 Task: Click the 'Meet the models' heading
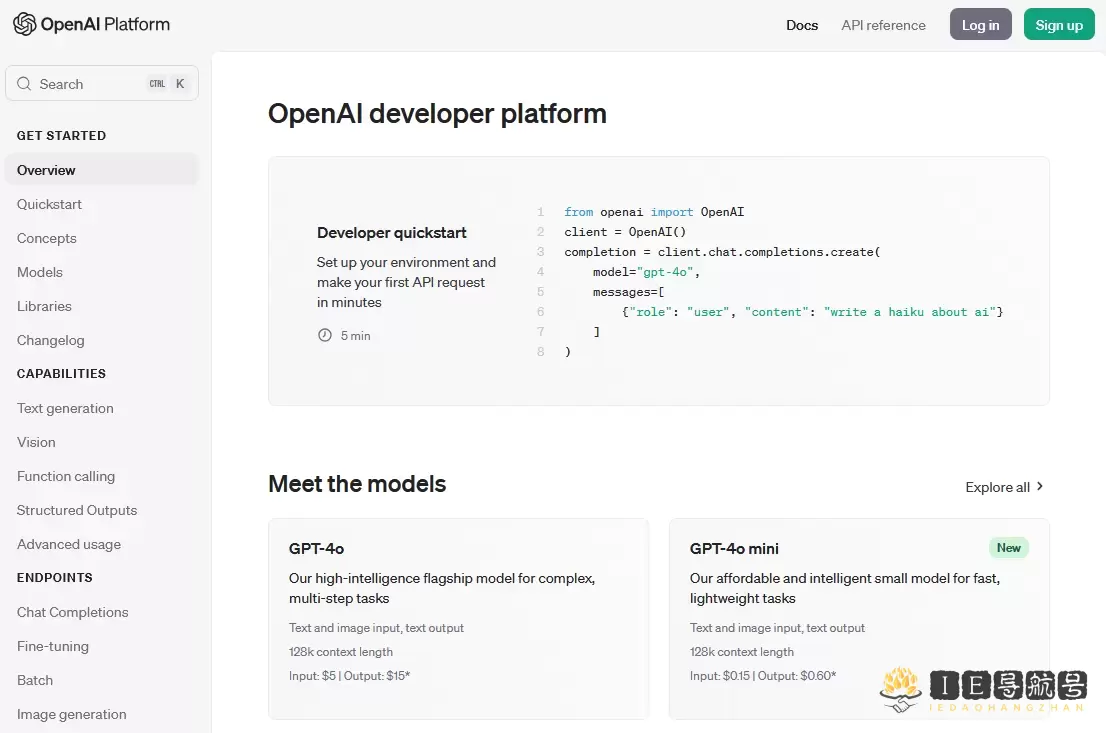pos(357,484)
